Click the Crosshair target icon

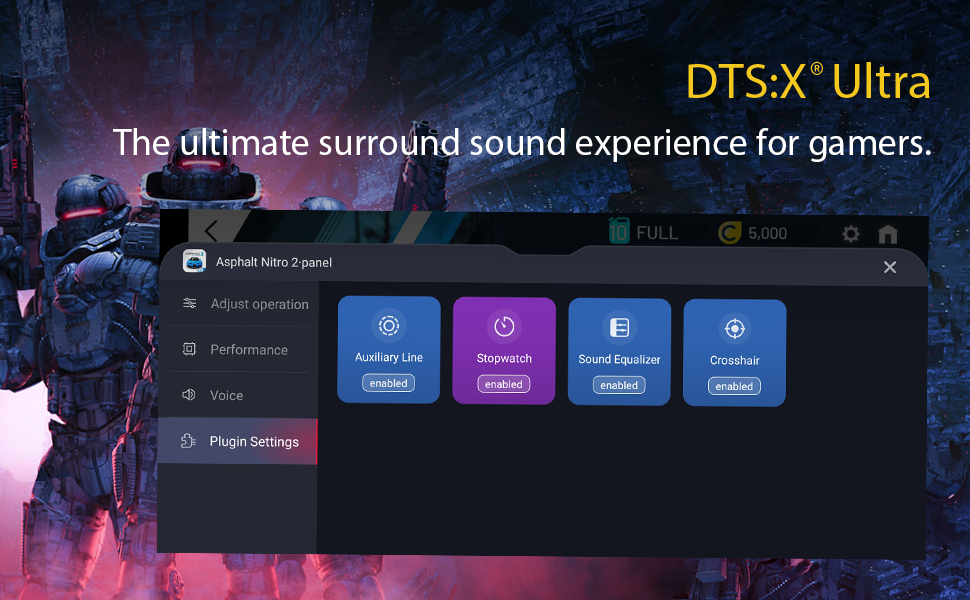pos(734,328)
